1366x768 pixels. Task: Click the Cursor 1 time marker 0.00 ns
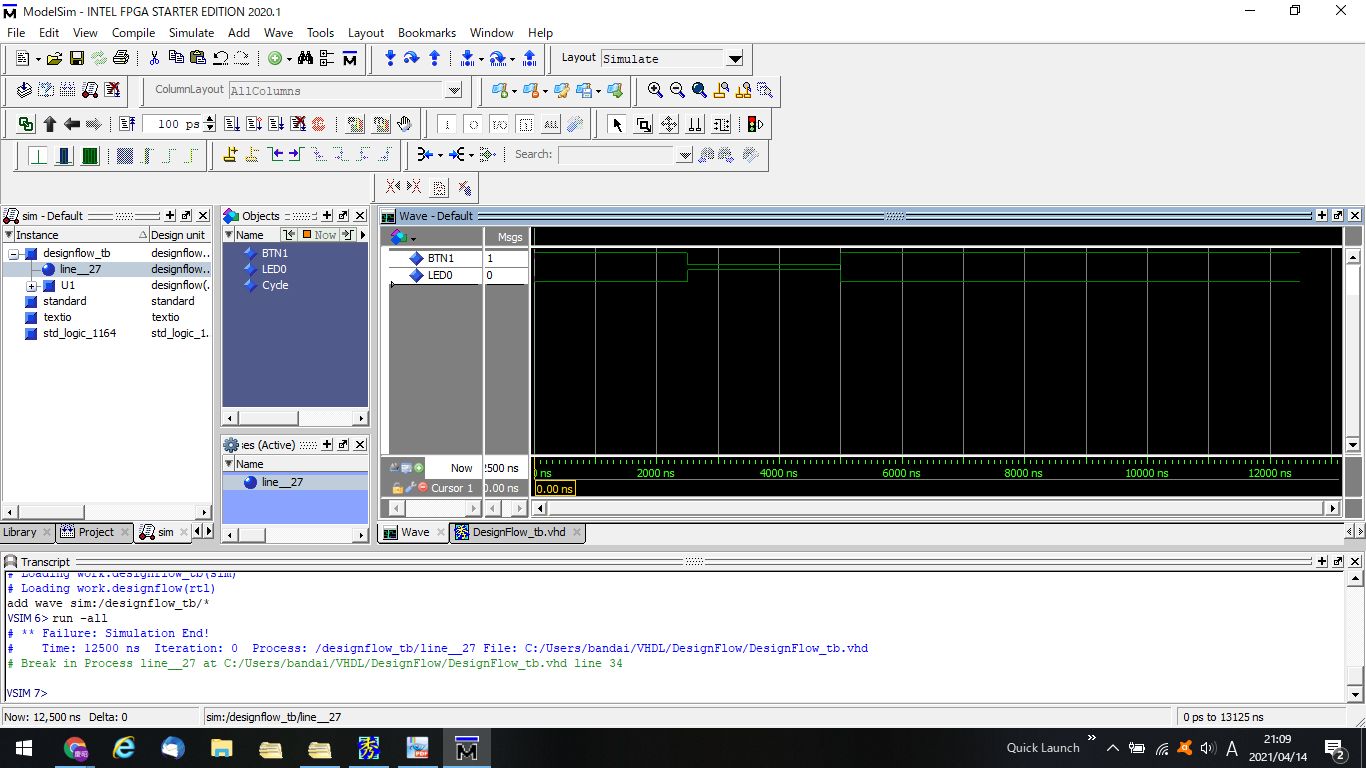[x=555, y=488]
